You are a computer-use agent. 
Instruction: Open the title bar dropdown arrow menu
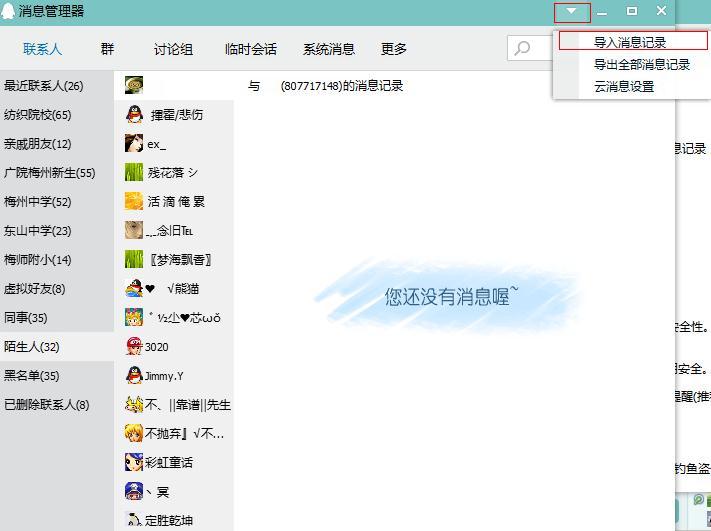point(572,11)
